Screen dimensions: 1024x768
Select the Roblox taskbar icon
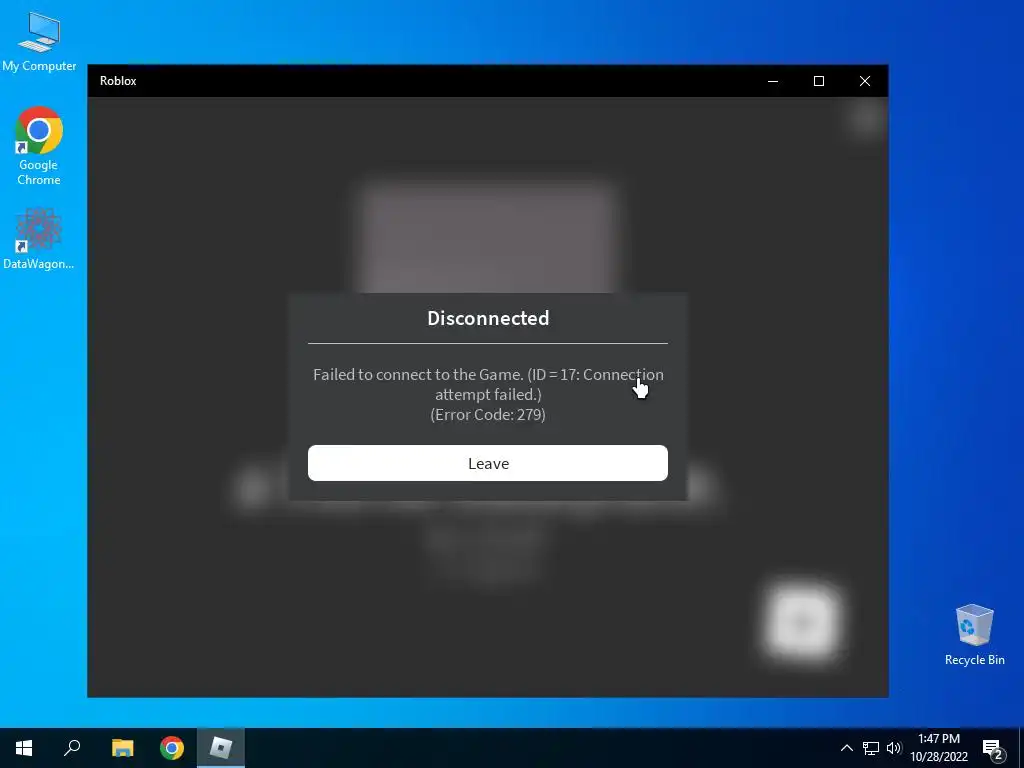[x=221, y=748]
